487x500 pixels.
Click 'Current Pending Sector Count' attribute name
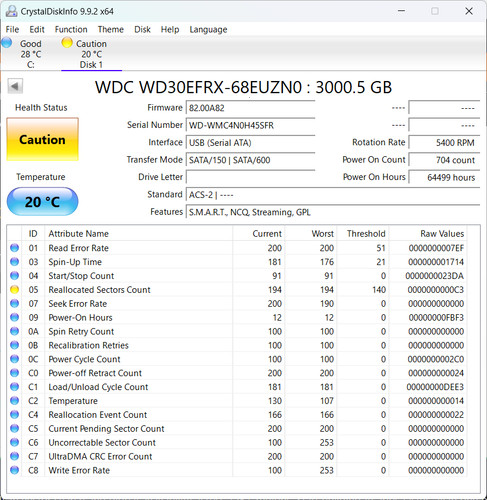click(x=106, y=429)
